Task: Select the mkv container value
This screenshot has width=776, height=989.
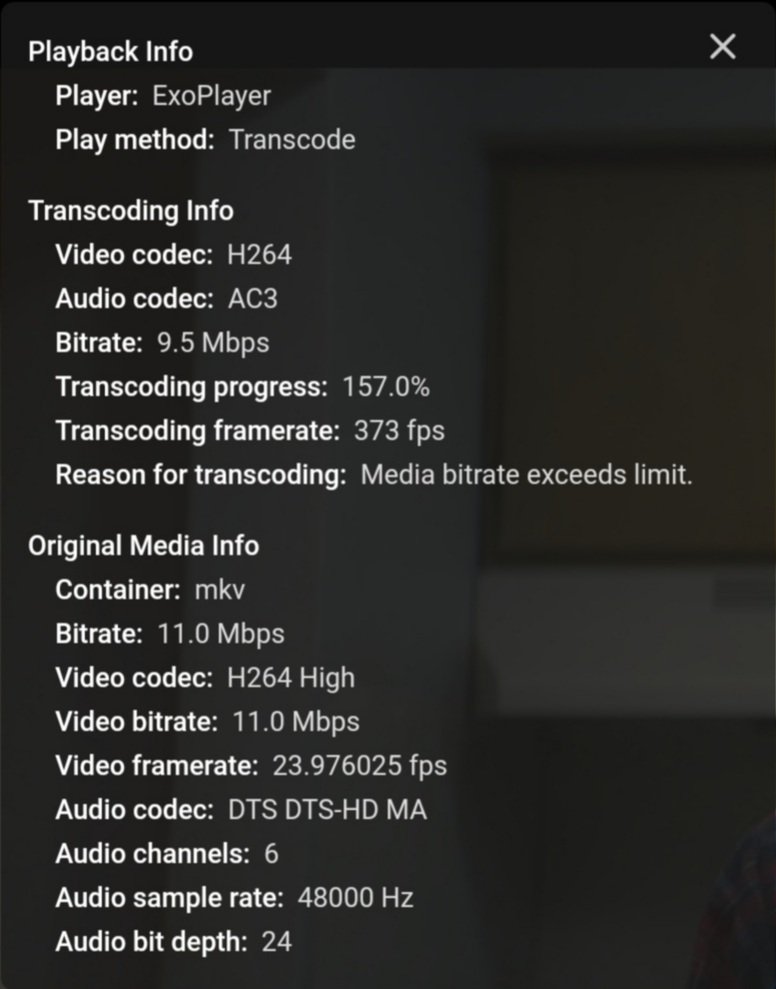Action: pos(220,590)
